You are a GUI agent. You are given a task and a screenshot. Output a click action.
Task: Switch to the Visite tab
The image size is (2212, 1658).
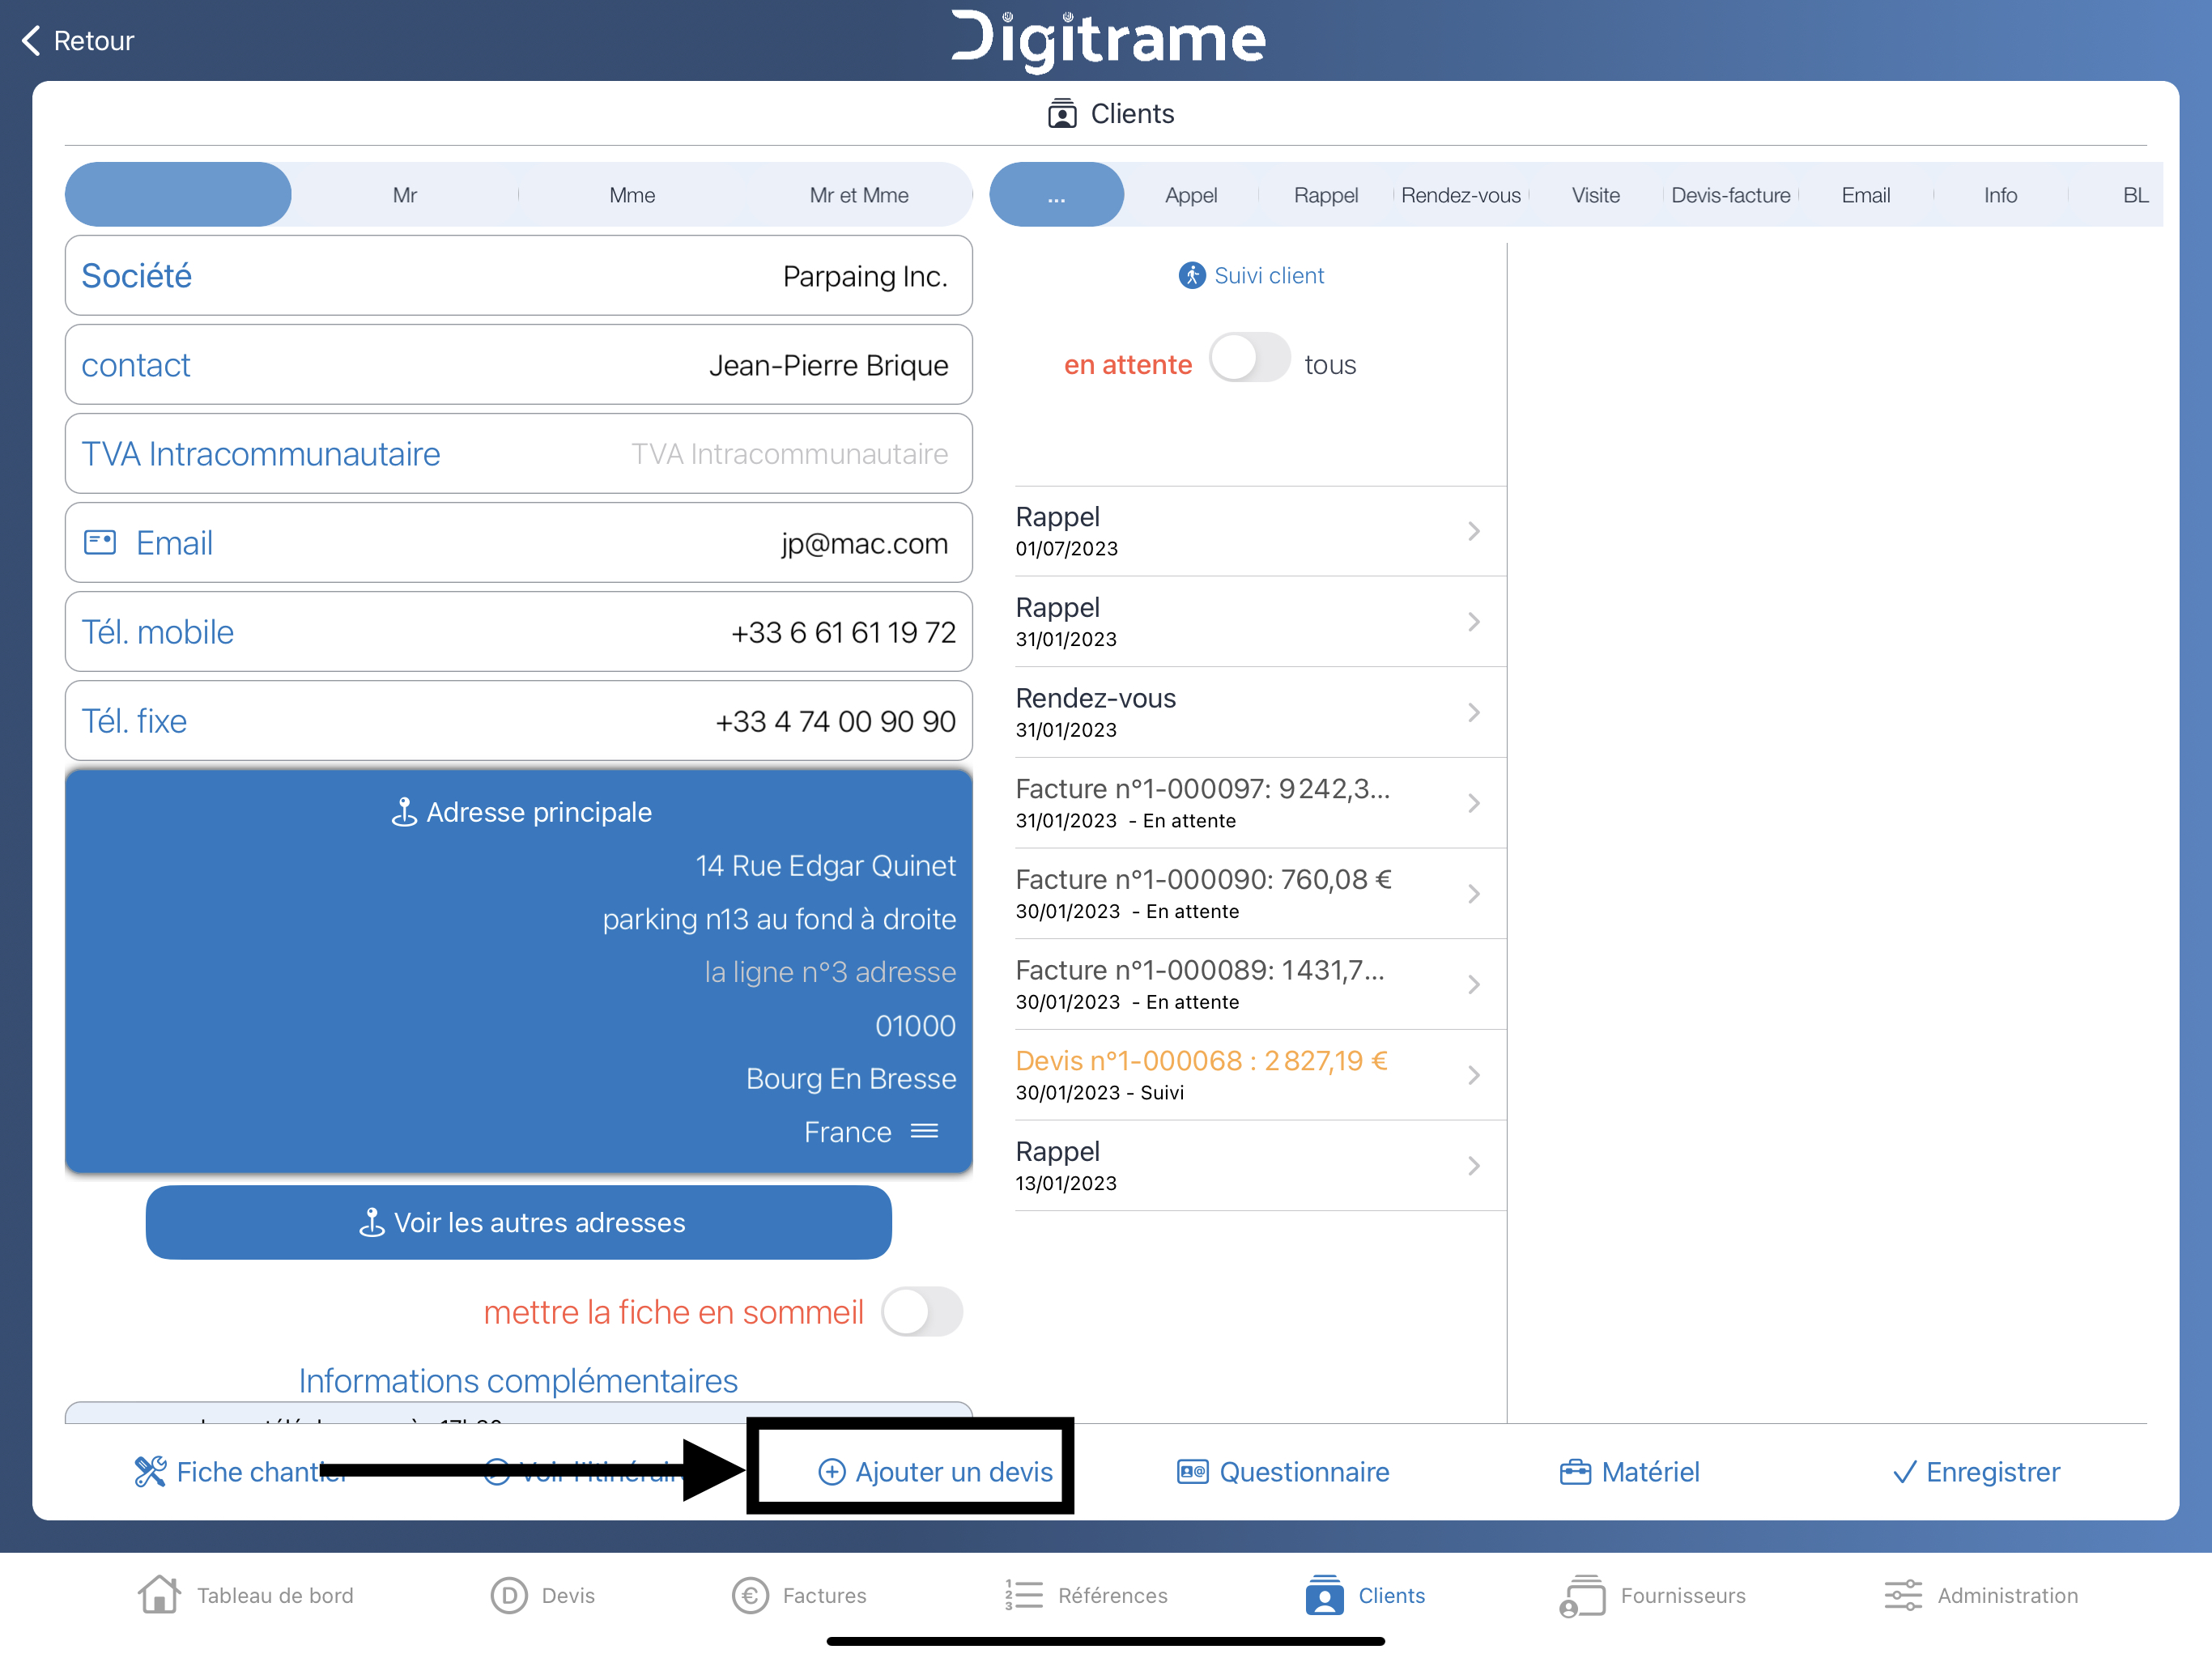point(1596,195)
